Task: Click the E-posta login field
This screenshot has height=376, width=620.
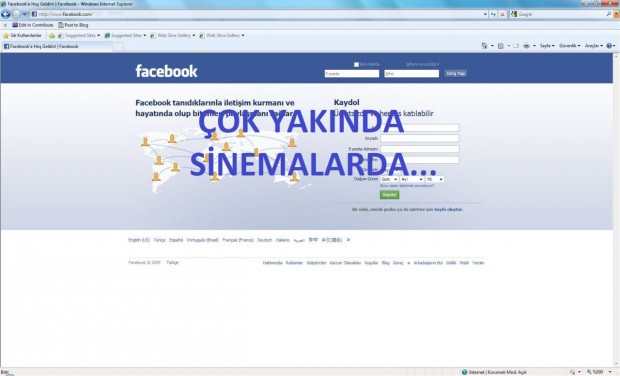Action: (x=352, y=74)
